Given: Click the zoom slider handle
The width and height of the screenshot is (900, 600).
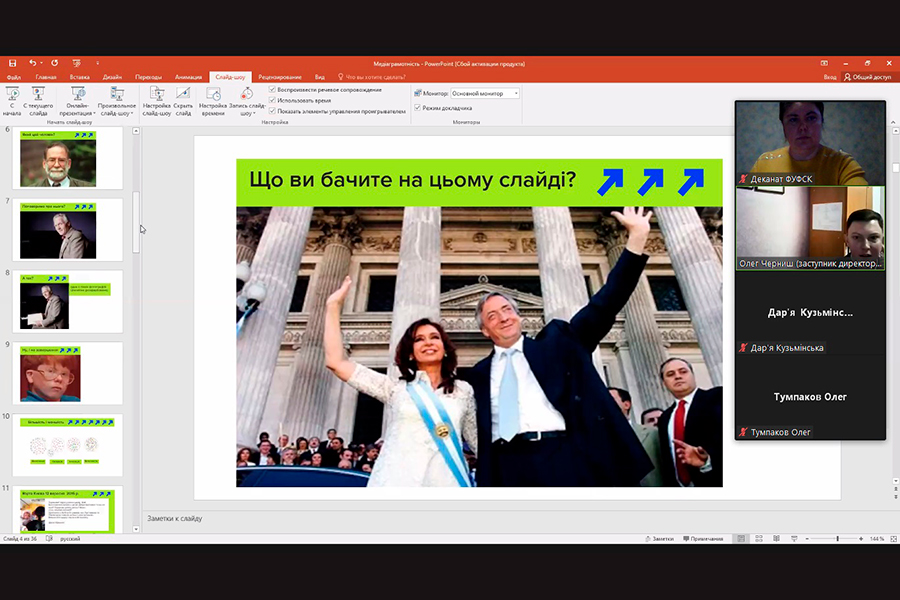Looking at the screenshot, I should click(x=837, y=539).
